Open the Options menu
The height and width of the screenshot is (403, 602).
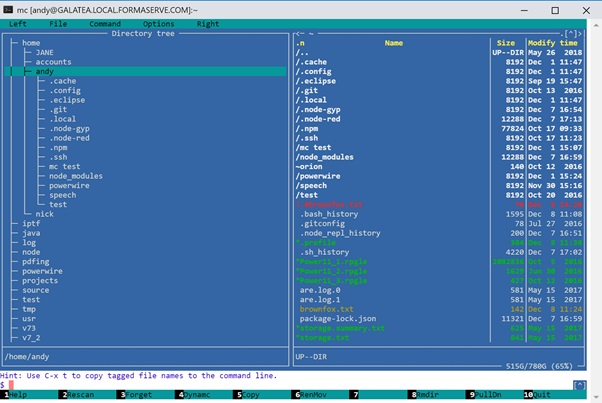158,23
